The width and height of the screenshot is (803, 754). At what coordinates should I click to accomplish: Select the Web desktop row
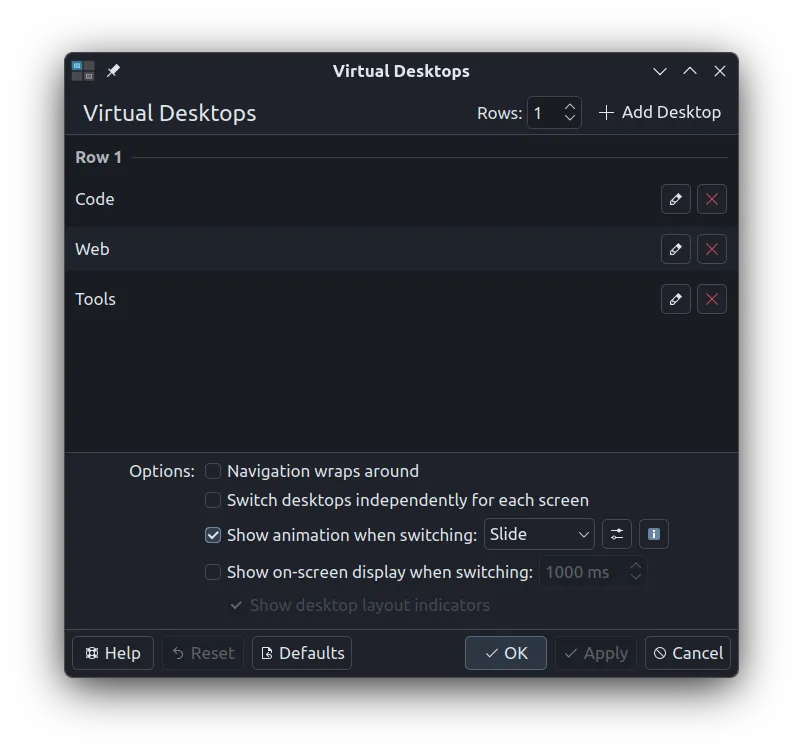pos(401,249)
